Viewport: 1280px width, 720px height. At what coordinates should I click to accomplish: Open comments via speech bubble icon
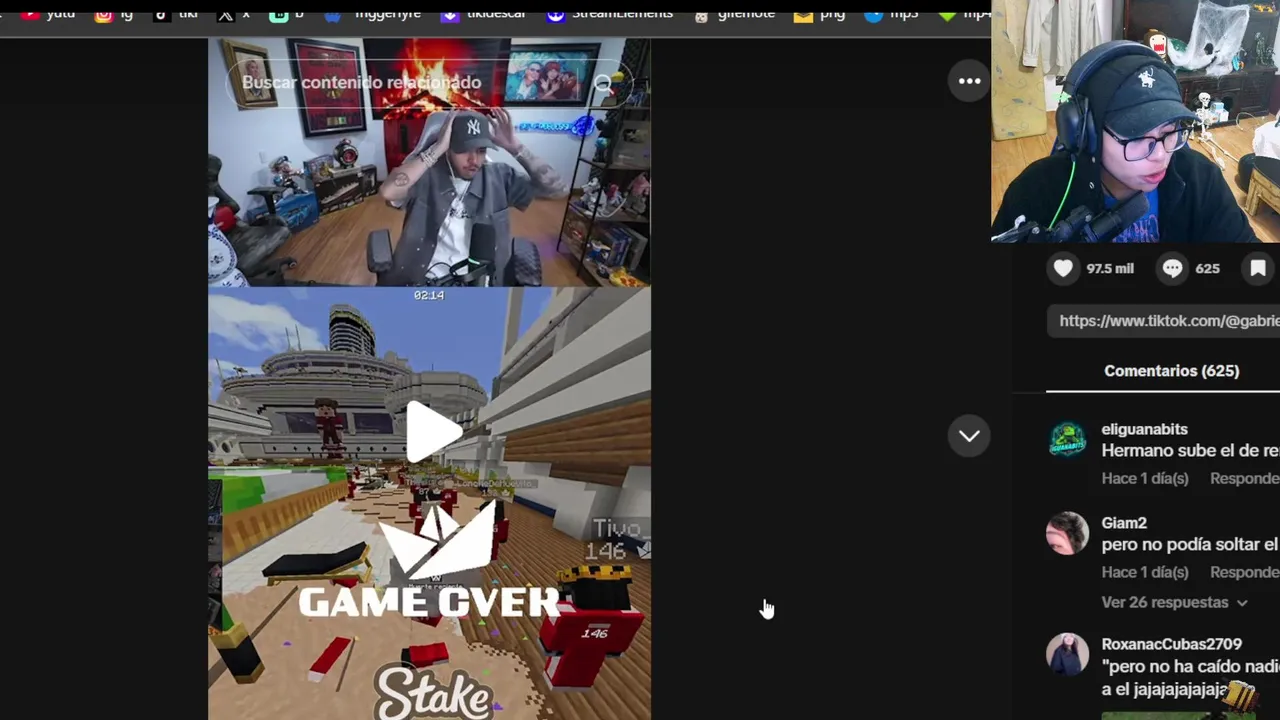point(1172,268)
